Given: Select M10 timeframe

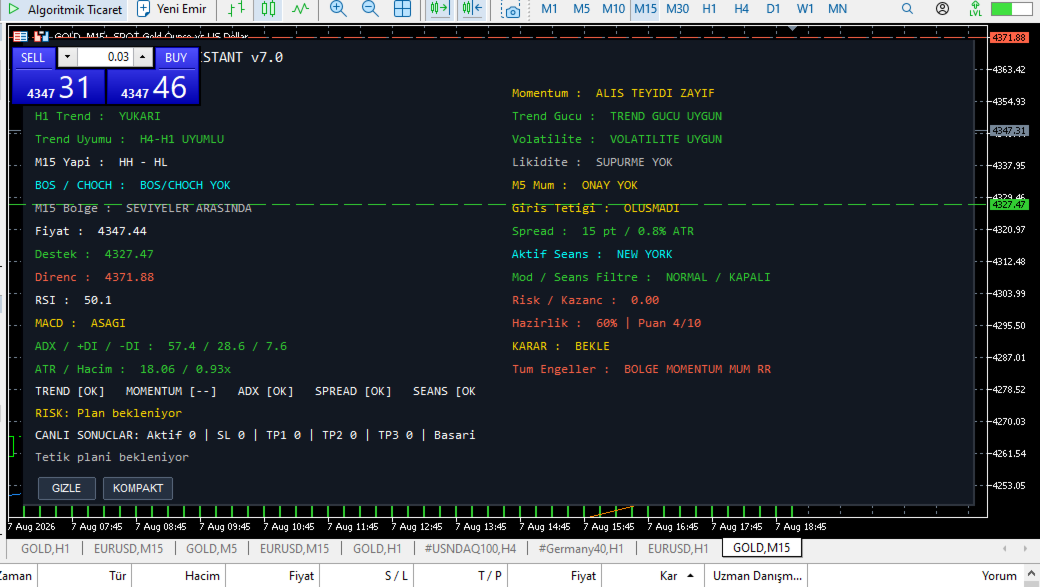Looking at the screenshot, I should [614, 9].
